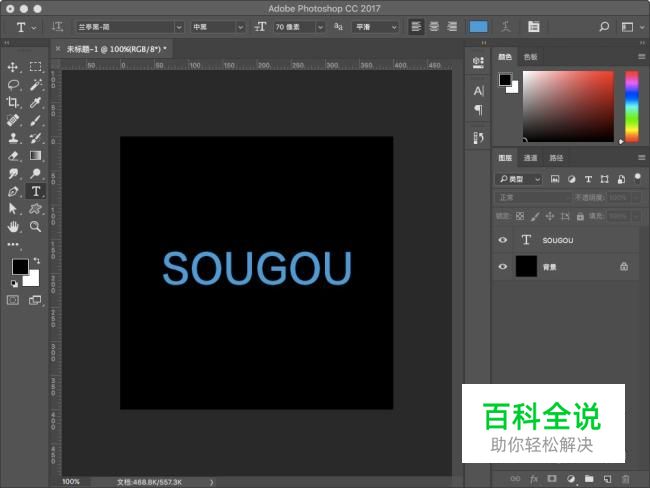Open the extra tools ellipsis menu
The width and height of the screenshot is (650, 488).
13,244
